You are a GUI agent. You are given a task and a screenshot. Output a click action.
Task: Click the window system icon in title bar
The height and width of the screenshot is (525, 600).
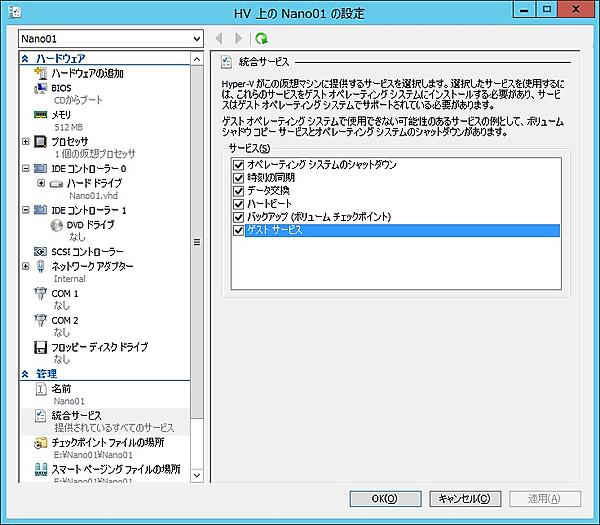pos(15,13)
